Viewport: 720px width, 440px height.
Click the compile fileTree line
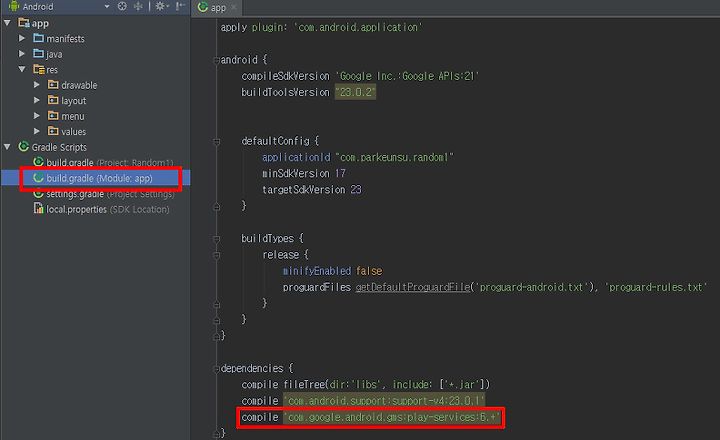point(366,385)
